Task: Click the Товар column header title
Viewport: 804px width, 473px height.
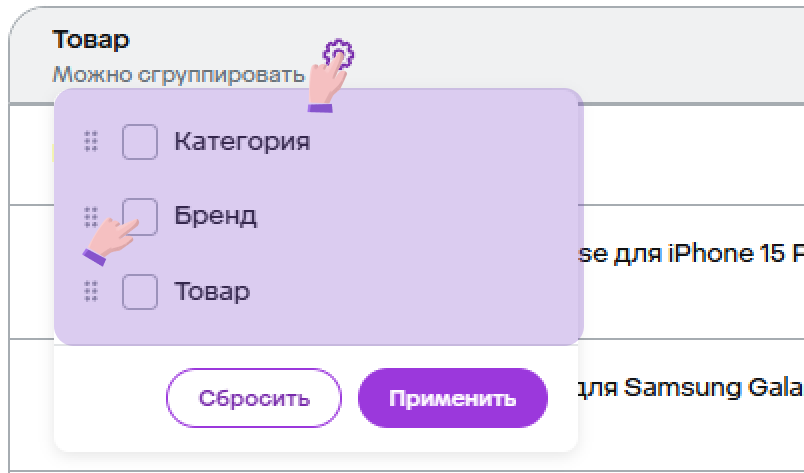Action: [91, 40]
